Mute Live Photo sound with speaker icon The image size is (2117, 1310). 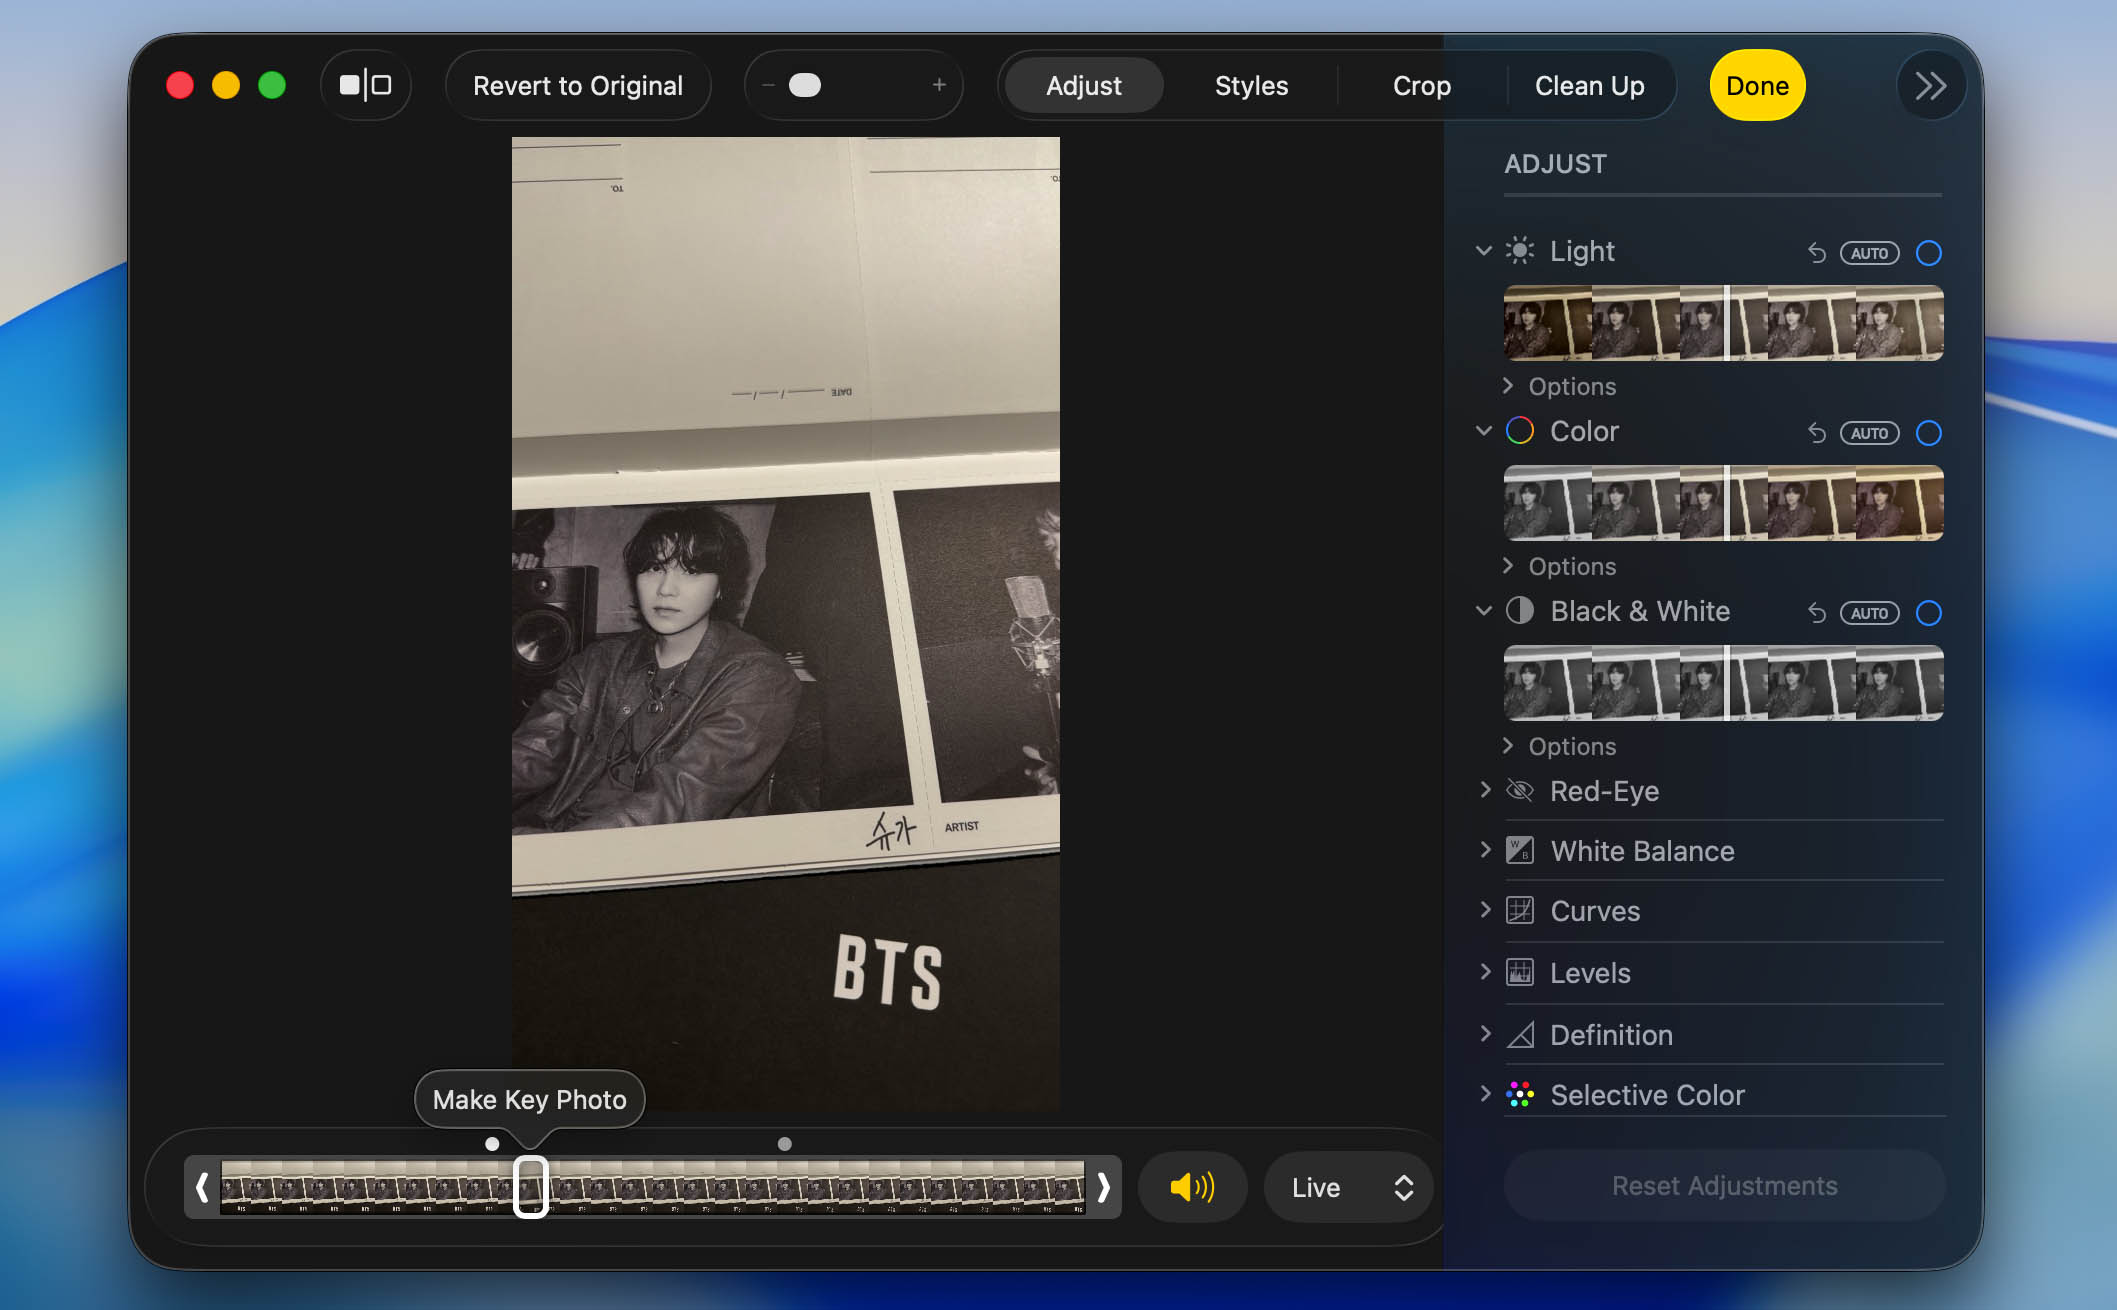(1192, 1187)
